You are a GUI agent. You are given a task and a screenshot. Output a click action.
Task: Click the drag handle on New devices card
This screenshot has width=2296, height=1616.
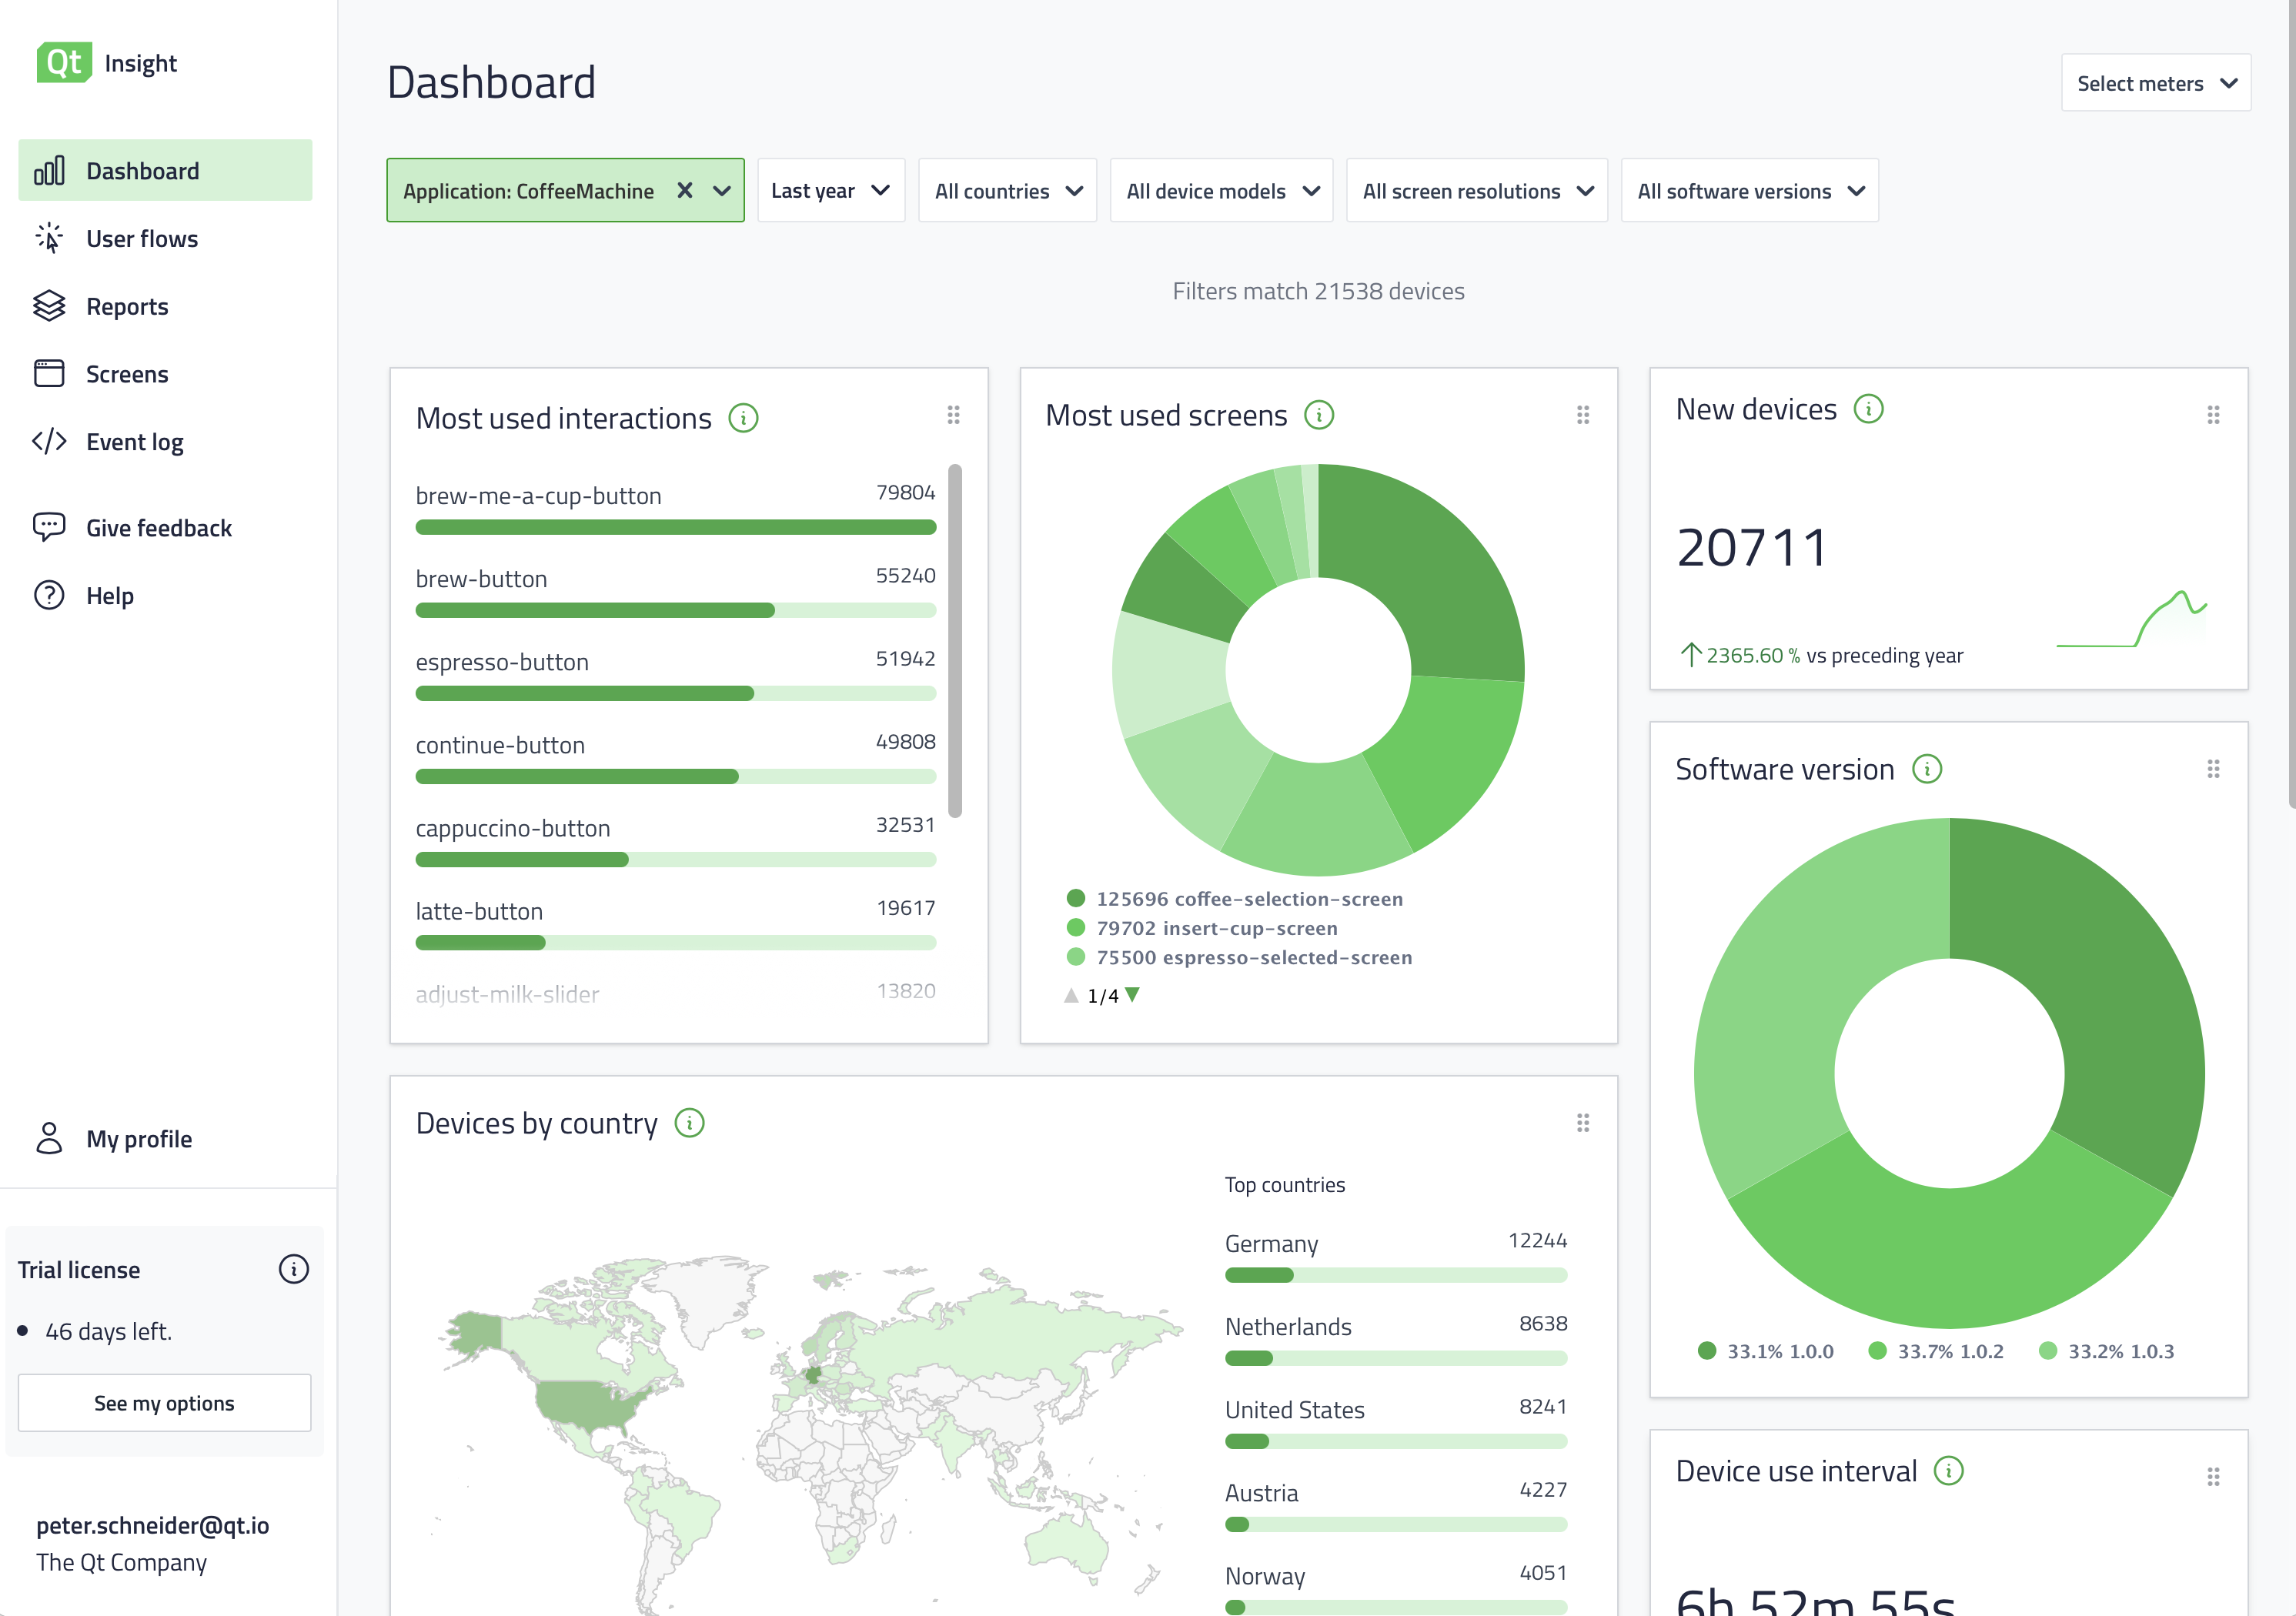pyautogui.click(x=2213, y=414)
